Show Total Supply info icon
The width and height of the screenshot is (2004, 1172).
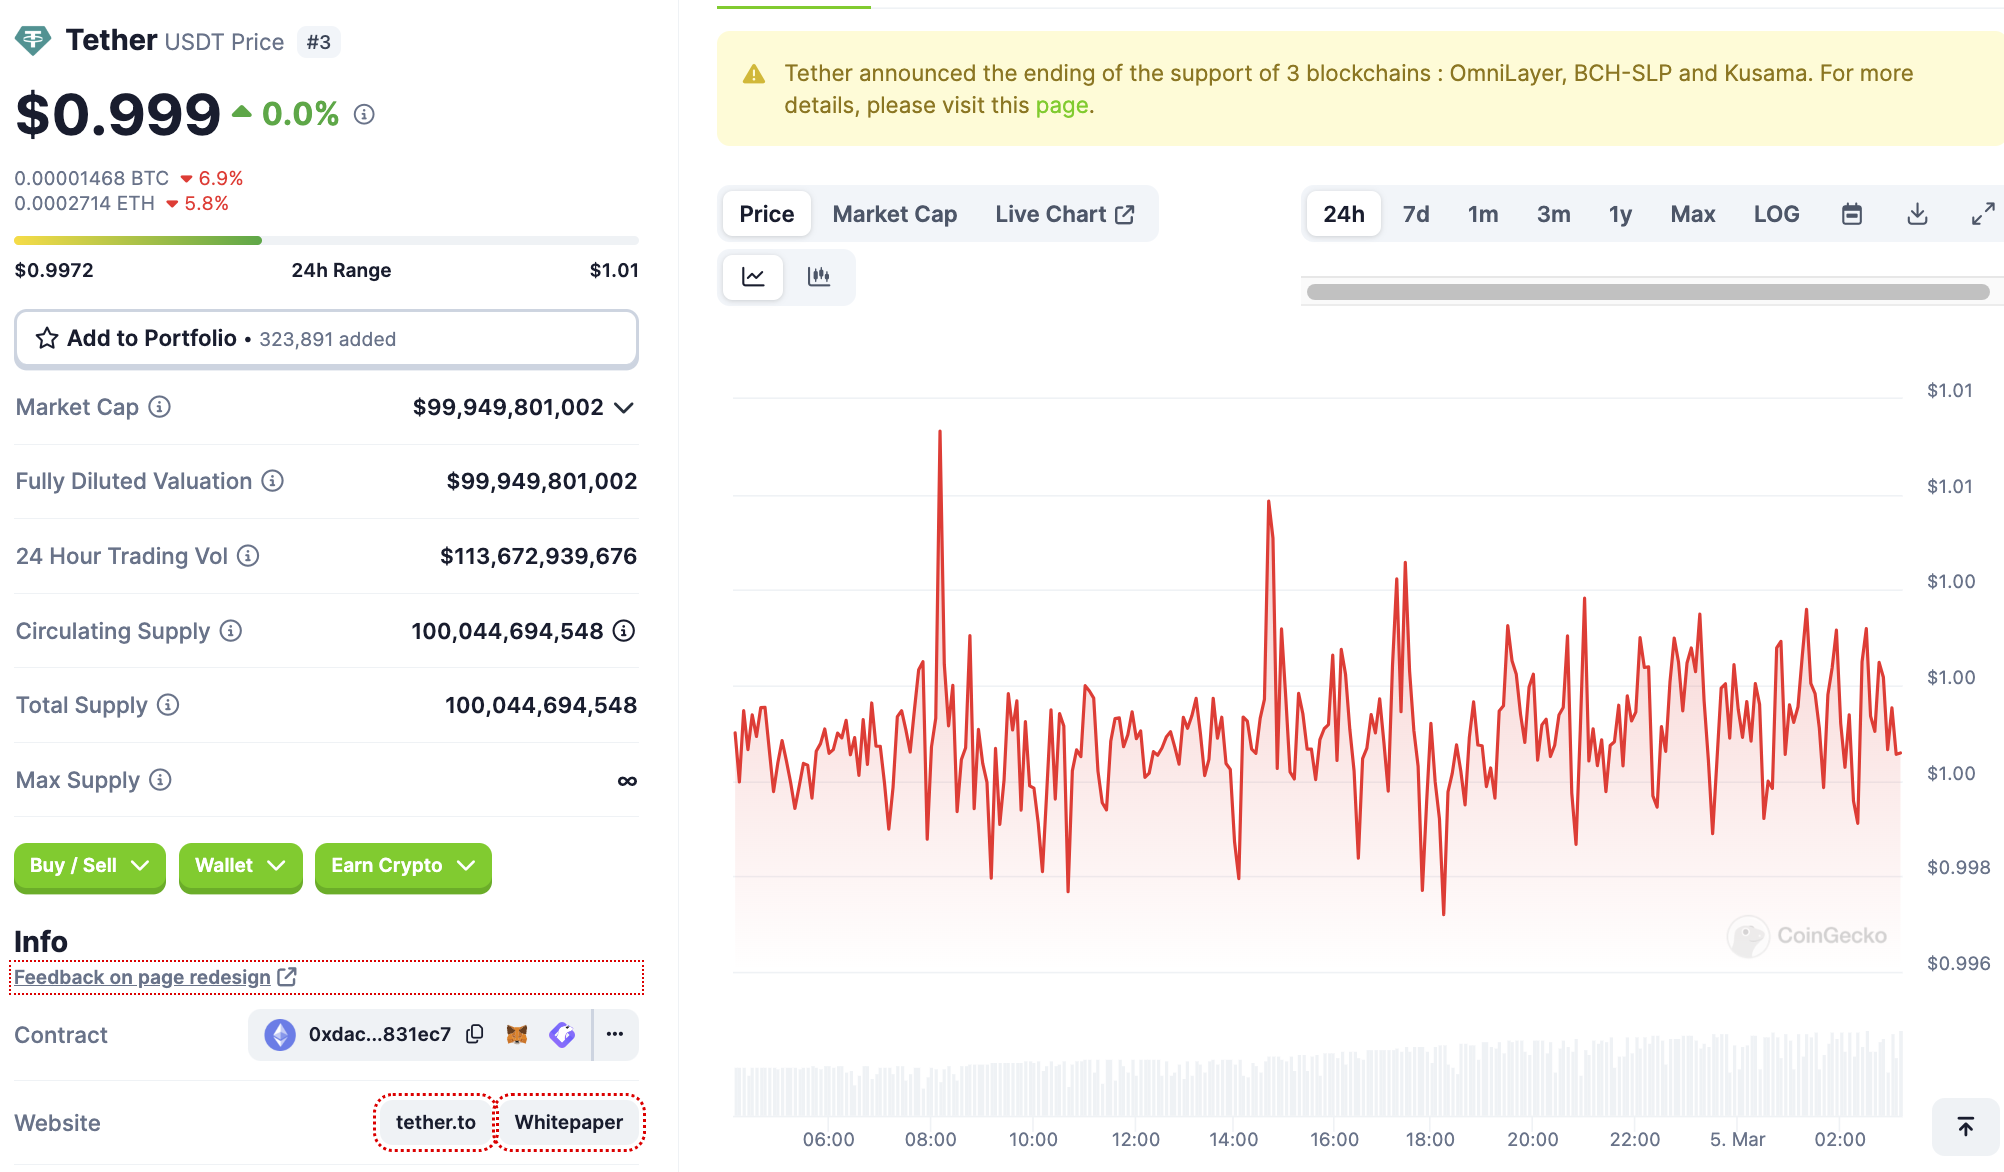coord(168,705)
